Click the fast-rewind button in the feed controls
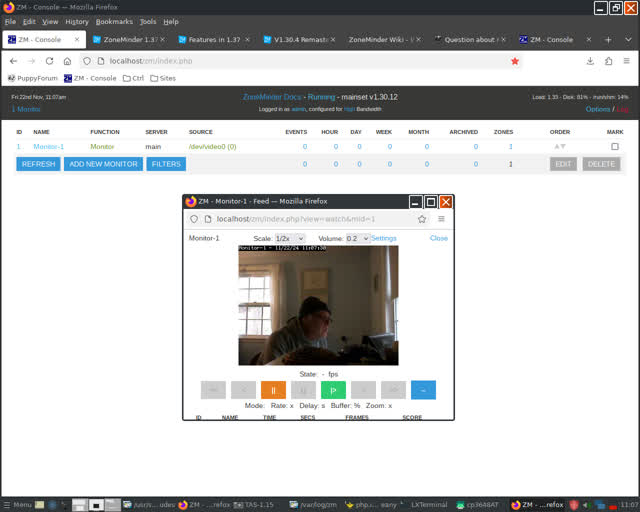Viewport: 640px width, 512px height. (213, 390)
